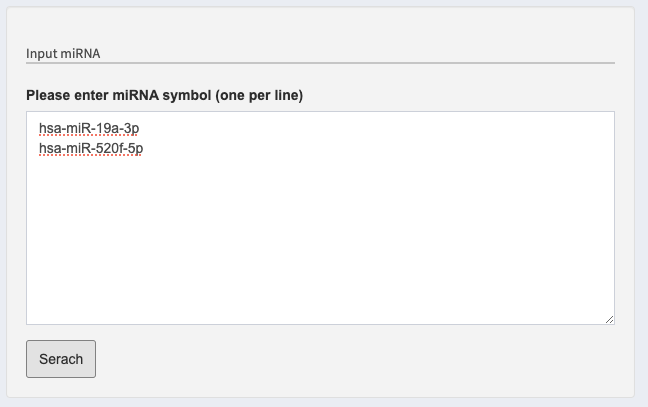
Task: Click empty panel space right of Serach button
Action: [350, 359]
